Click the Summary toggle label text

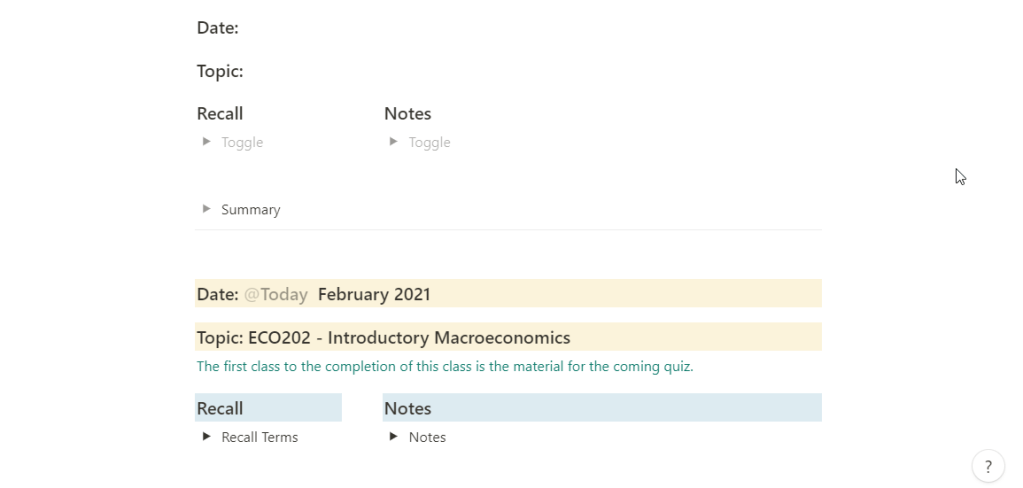pos(251,210)
